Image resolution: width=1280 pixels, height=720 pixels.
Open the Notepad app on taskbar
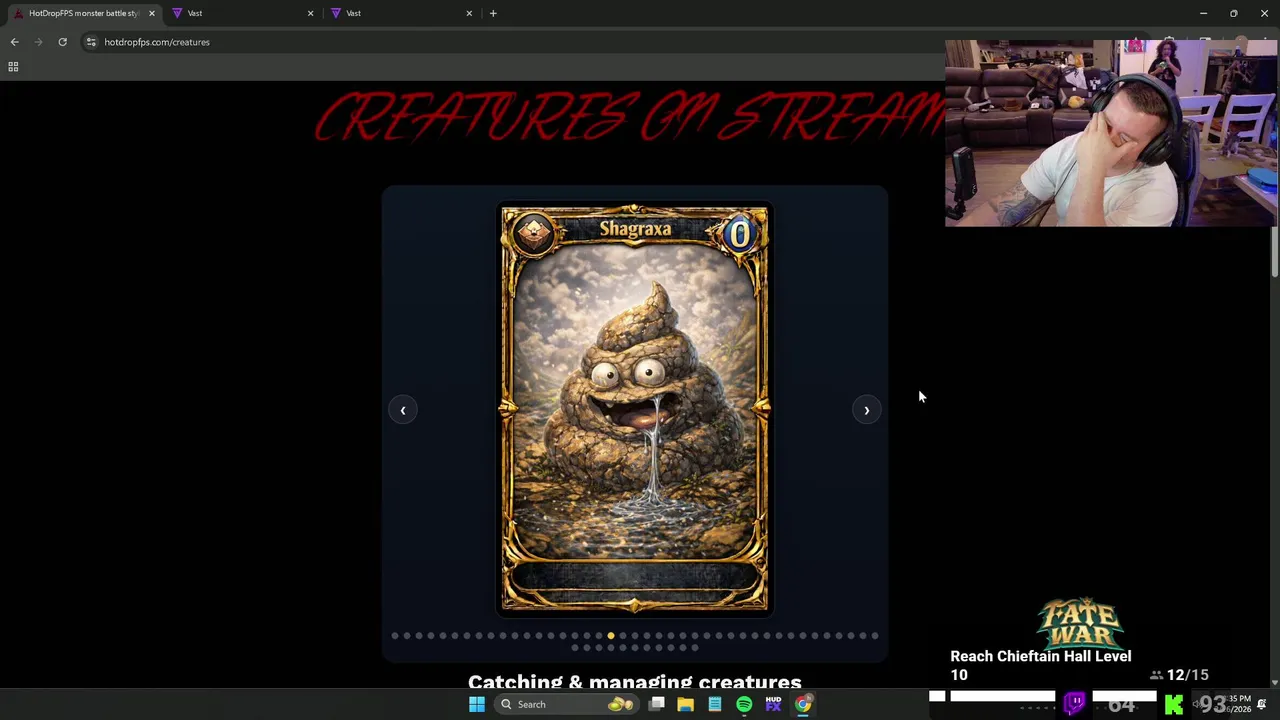coord(715,704)
